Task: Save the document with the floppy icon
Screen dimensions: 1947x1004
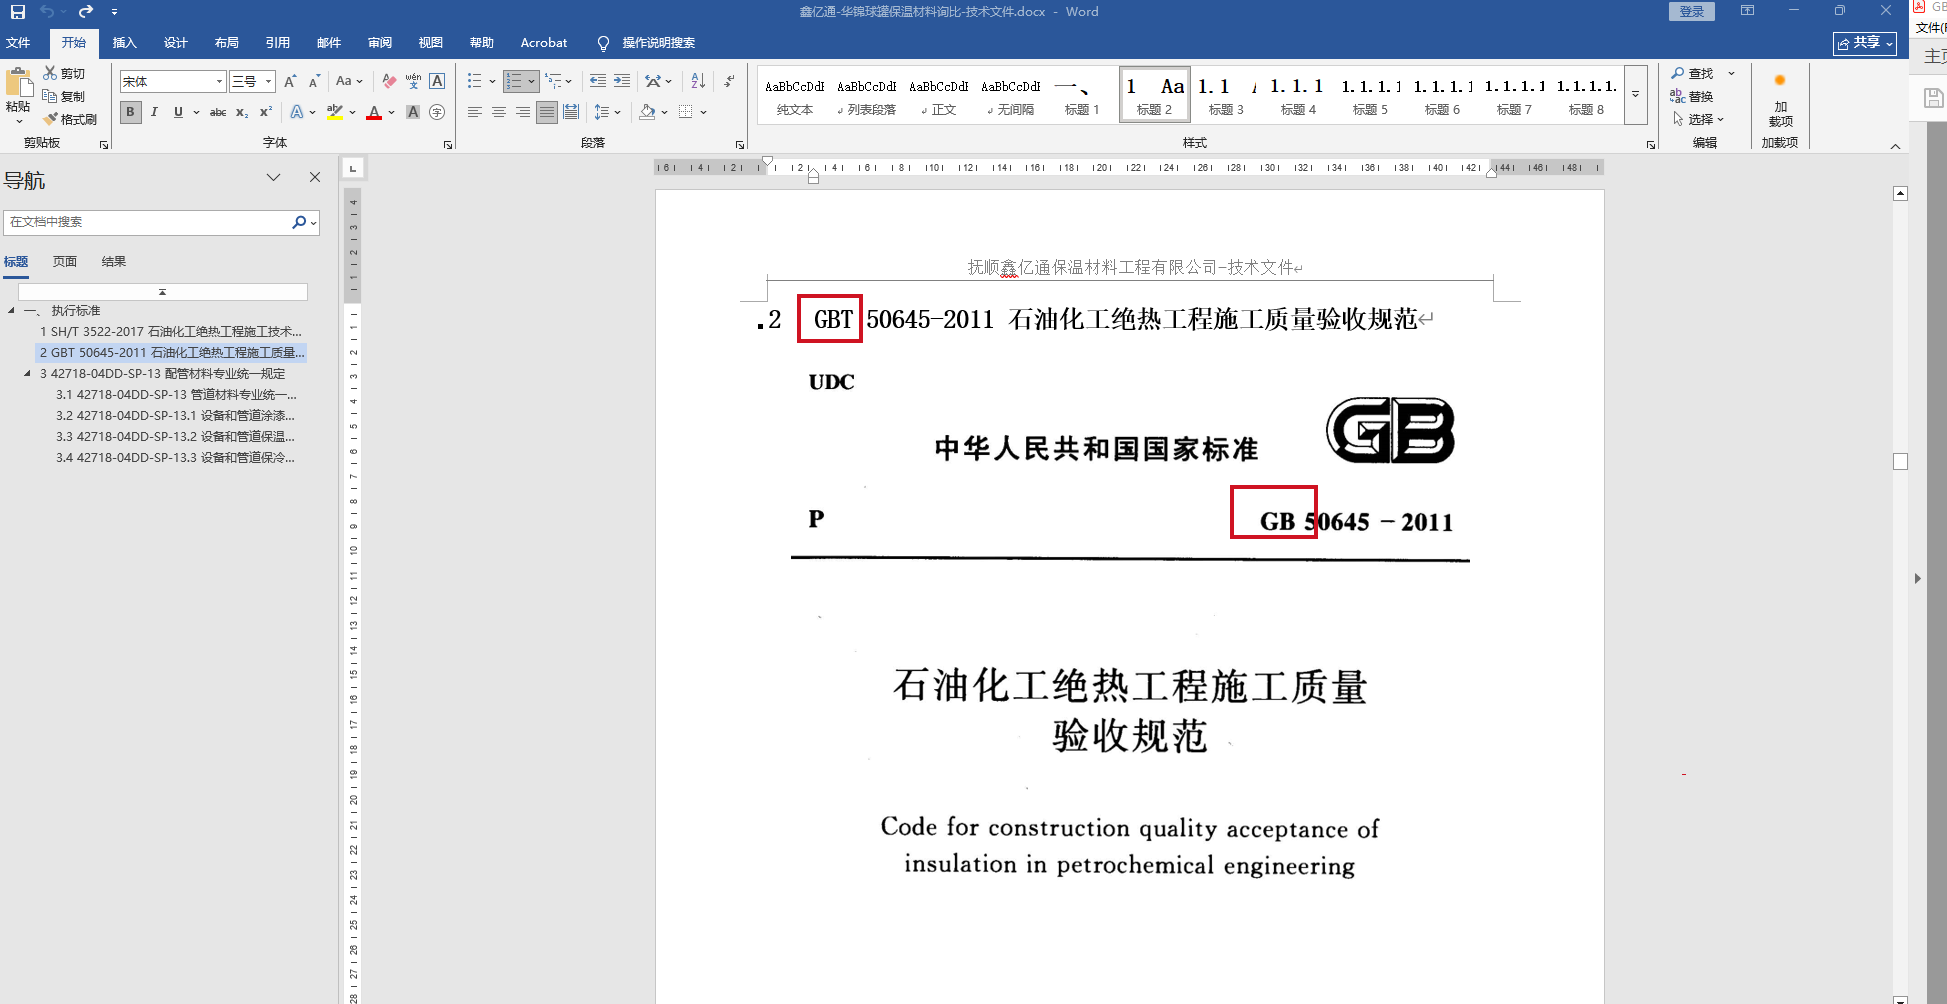Action: tap(18, 12)
